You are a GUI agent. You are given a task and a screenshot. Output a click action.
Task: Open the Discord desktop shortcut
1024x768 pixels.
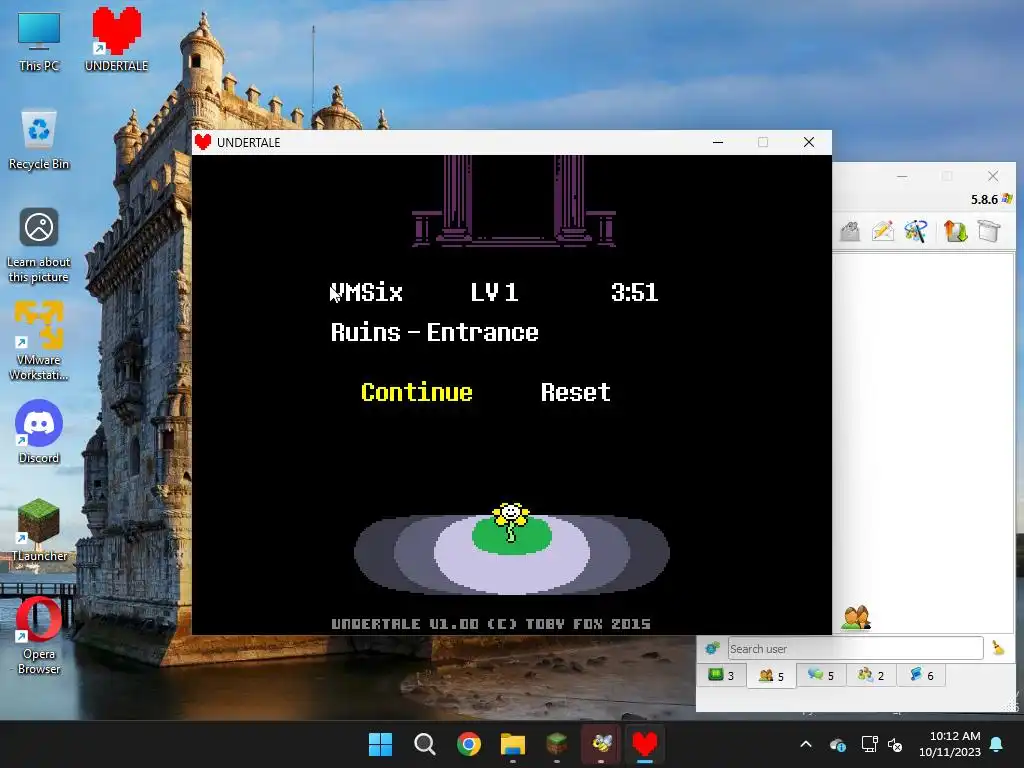click(39, 431)
